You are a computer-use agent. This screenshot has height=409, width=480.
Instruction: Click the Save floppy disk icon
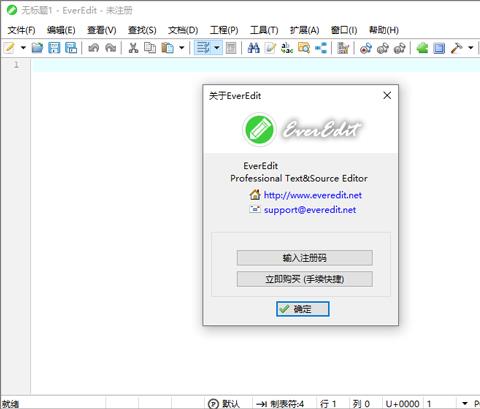54,48
